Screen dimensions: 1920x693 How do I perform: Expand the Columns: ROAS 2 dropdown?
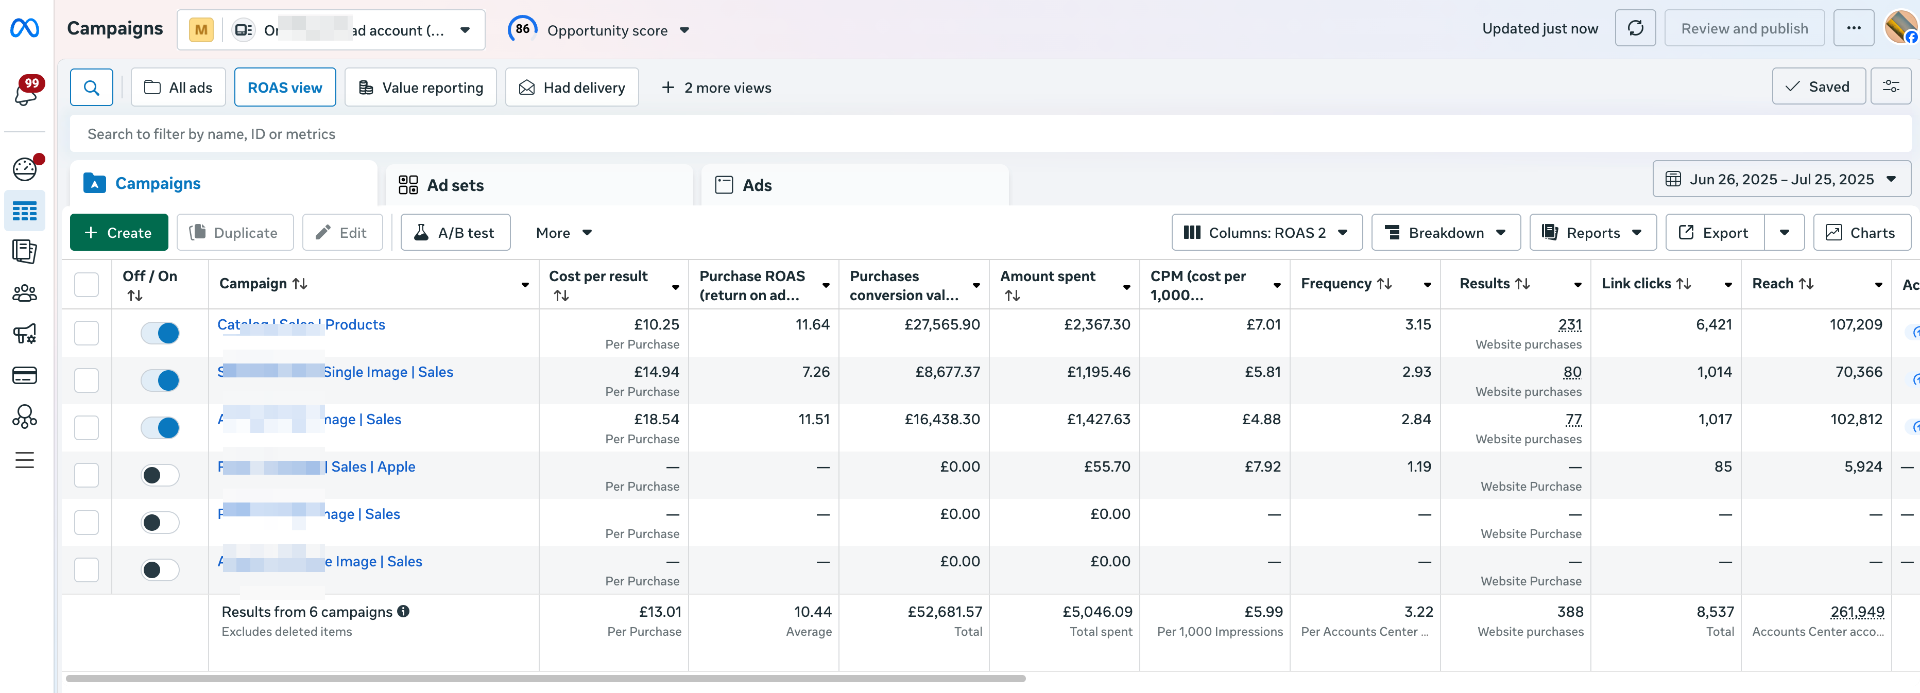tap(1266, 233)
